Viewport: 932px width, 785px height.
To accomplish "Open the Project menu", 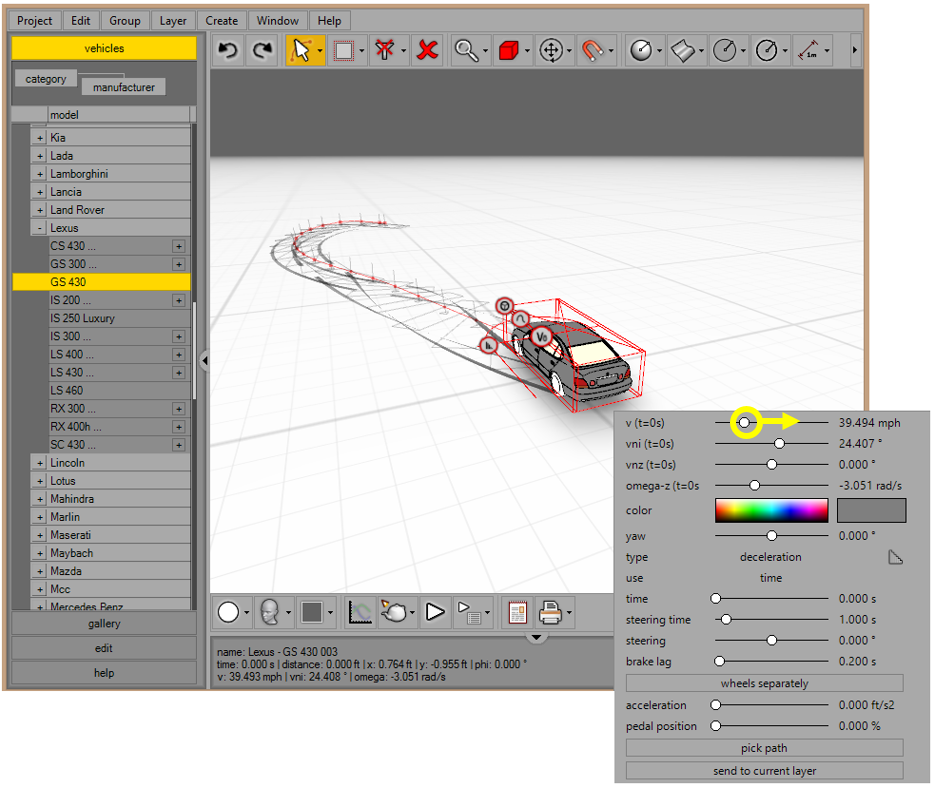I will (x=34, y=21).
